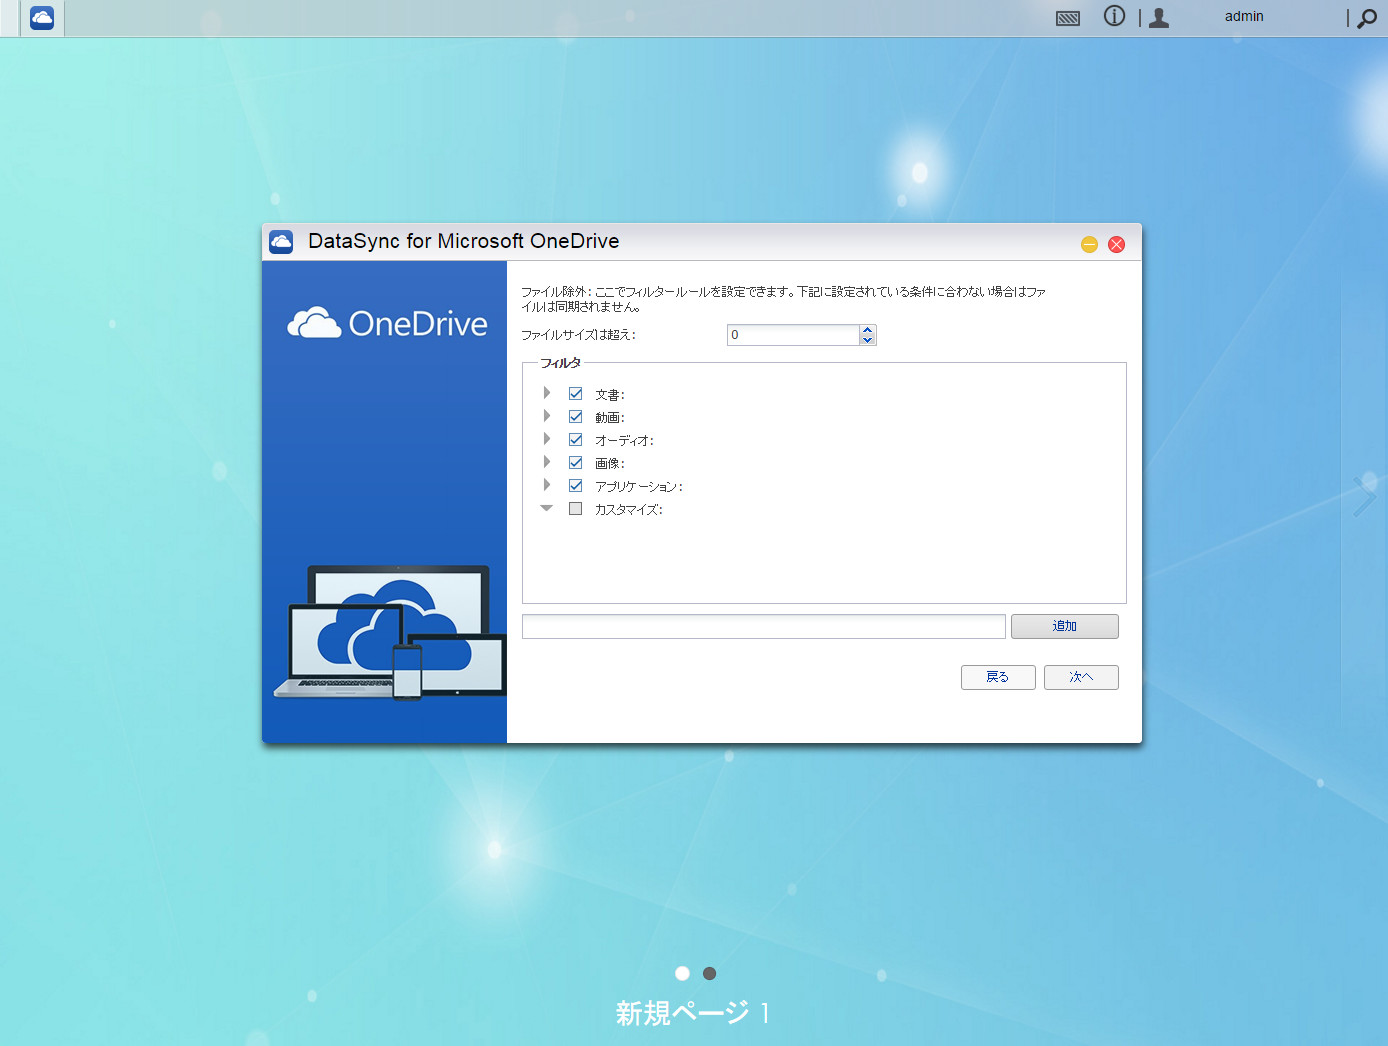This screenshot has width=1388, height=1046.
Task: Select the カスタマイズ: label text
Action: [x=629, y=510]
